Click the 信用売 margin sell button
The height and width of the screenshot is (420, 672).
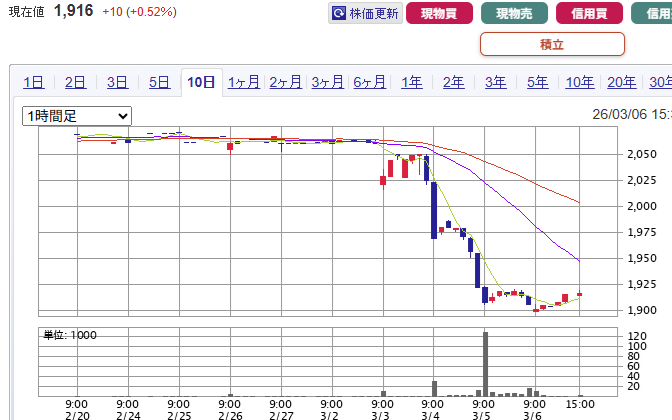[x=651, y=14]
